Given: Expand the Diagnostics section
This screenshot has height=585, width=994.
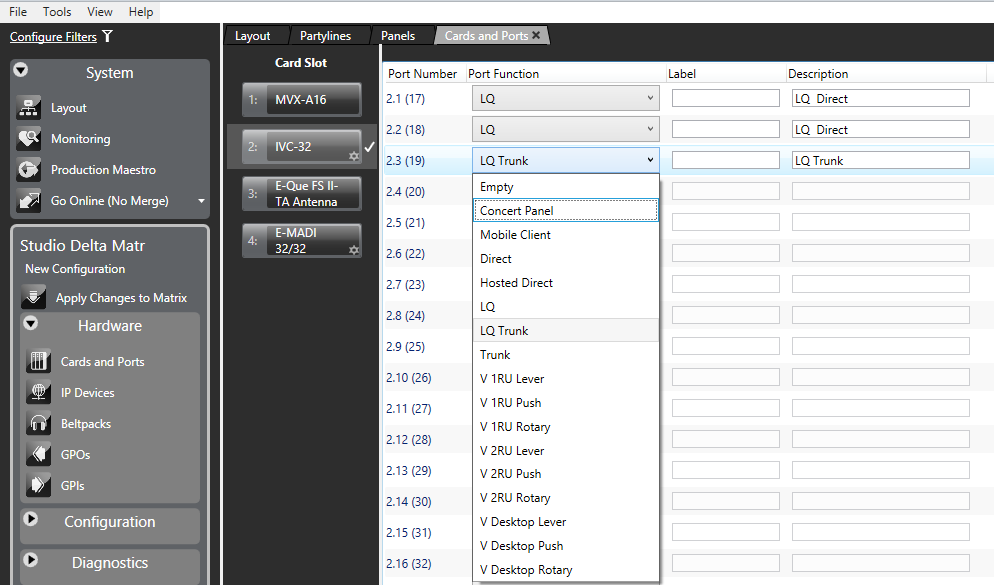Looking at the screenshot, I should 31,561.
